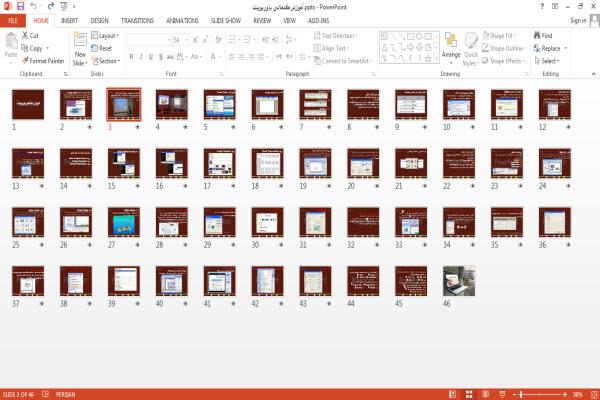Select the star shape in the shapes gallery
The height and width of the screenshot is (400, 600).
[428, 59]
